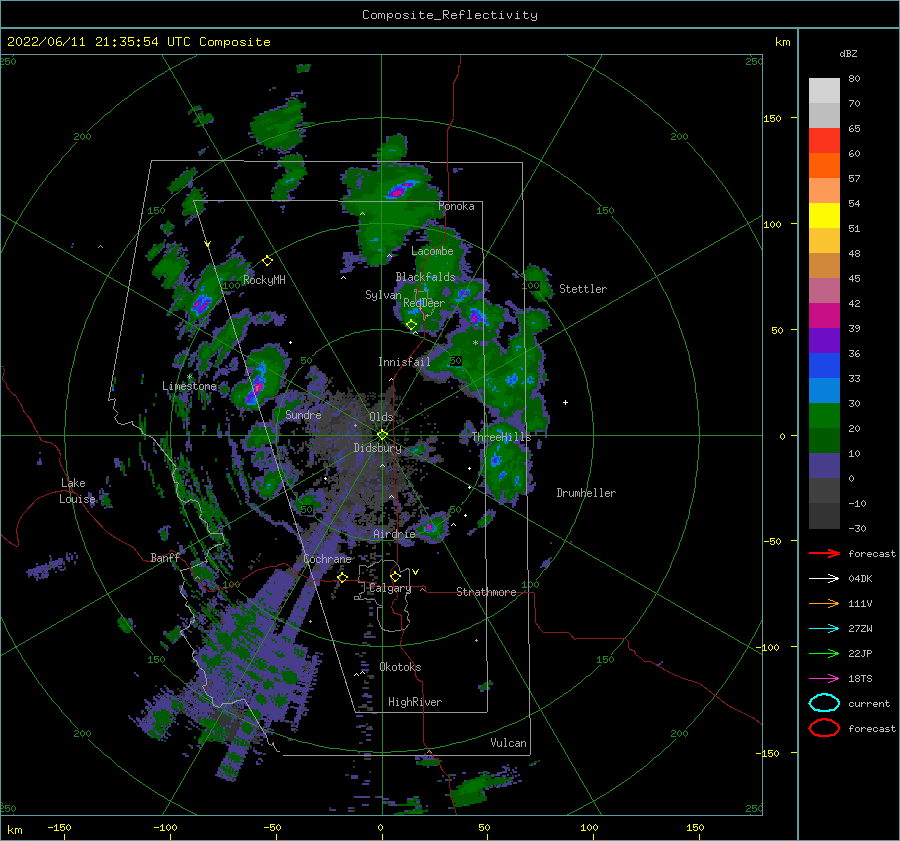Click the Didsbury town label
The height and width of the screenshot is (841, 900).
tap(377, 448)
